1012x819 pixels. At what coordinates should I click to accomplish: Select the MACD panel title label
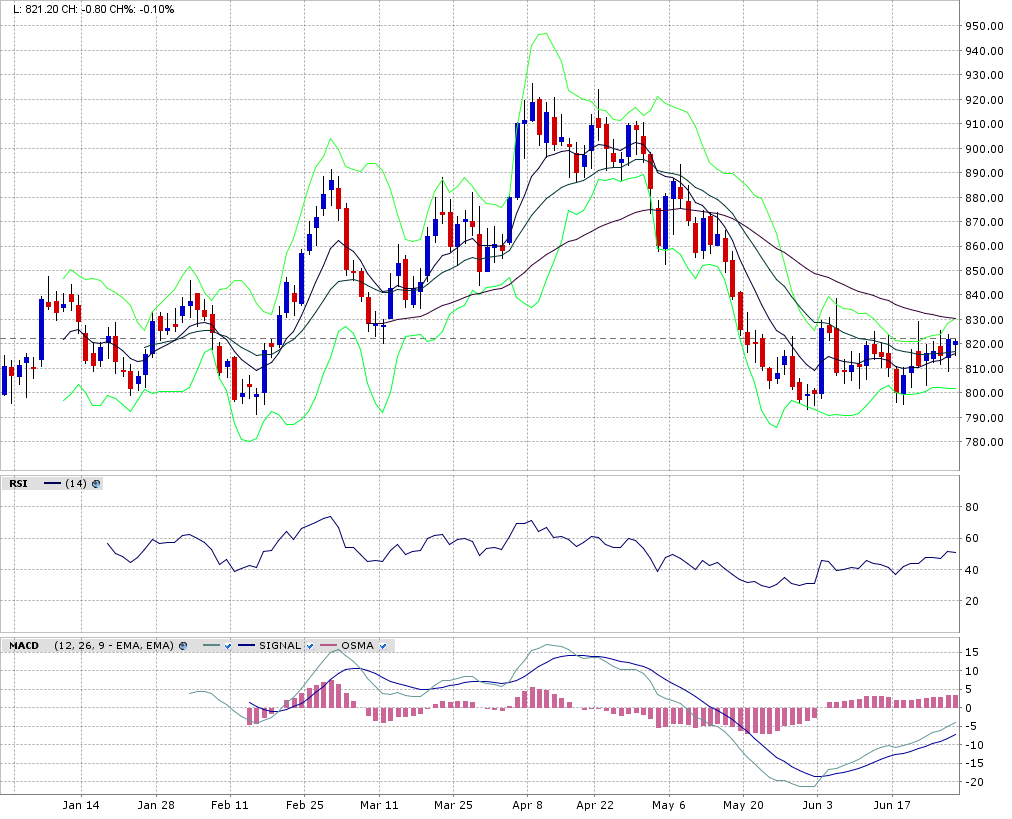coord(24,646)
